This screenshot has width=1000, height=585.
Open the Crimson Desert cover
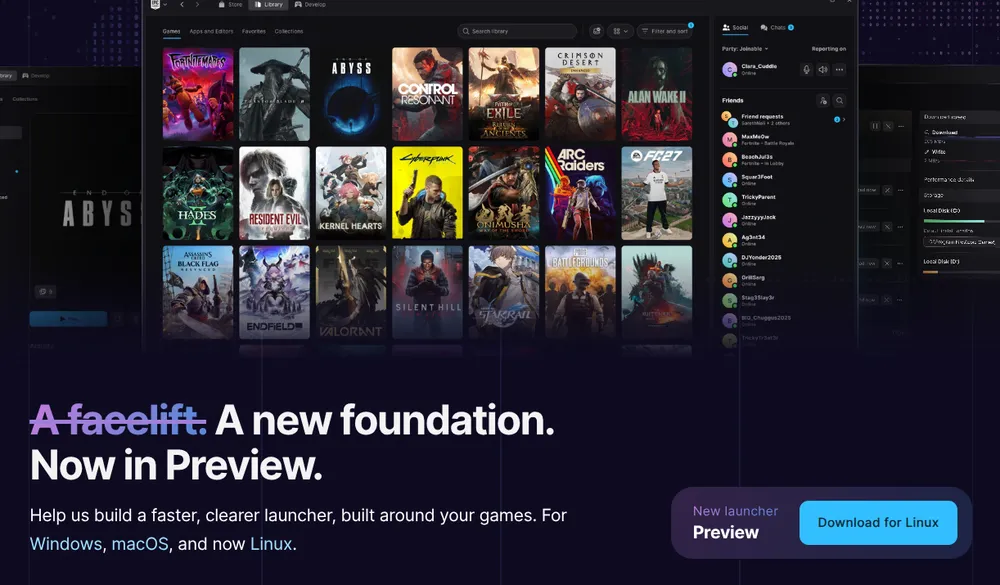pos(580,94)
